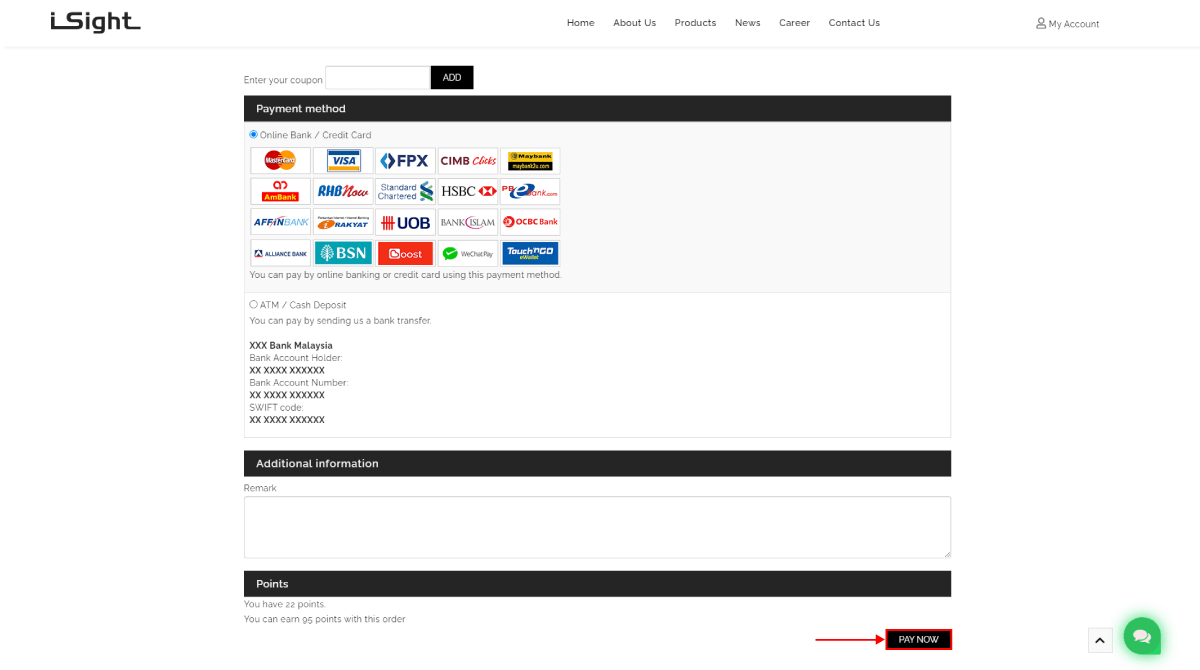Image resolution: width=1200 pixels, height=670 pixels.
Task: Go to the i-Sight logo homepage
Action: coord(96,21)
